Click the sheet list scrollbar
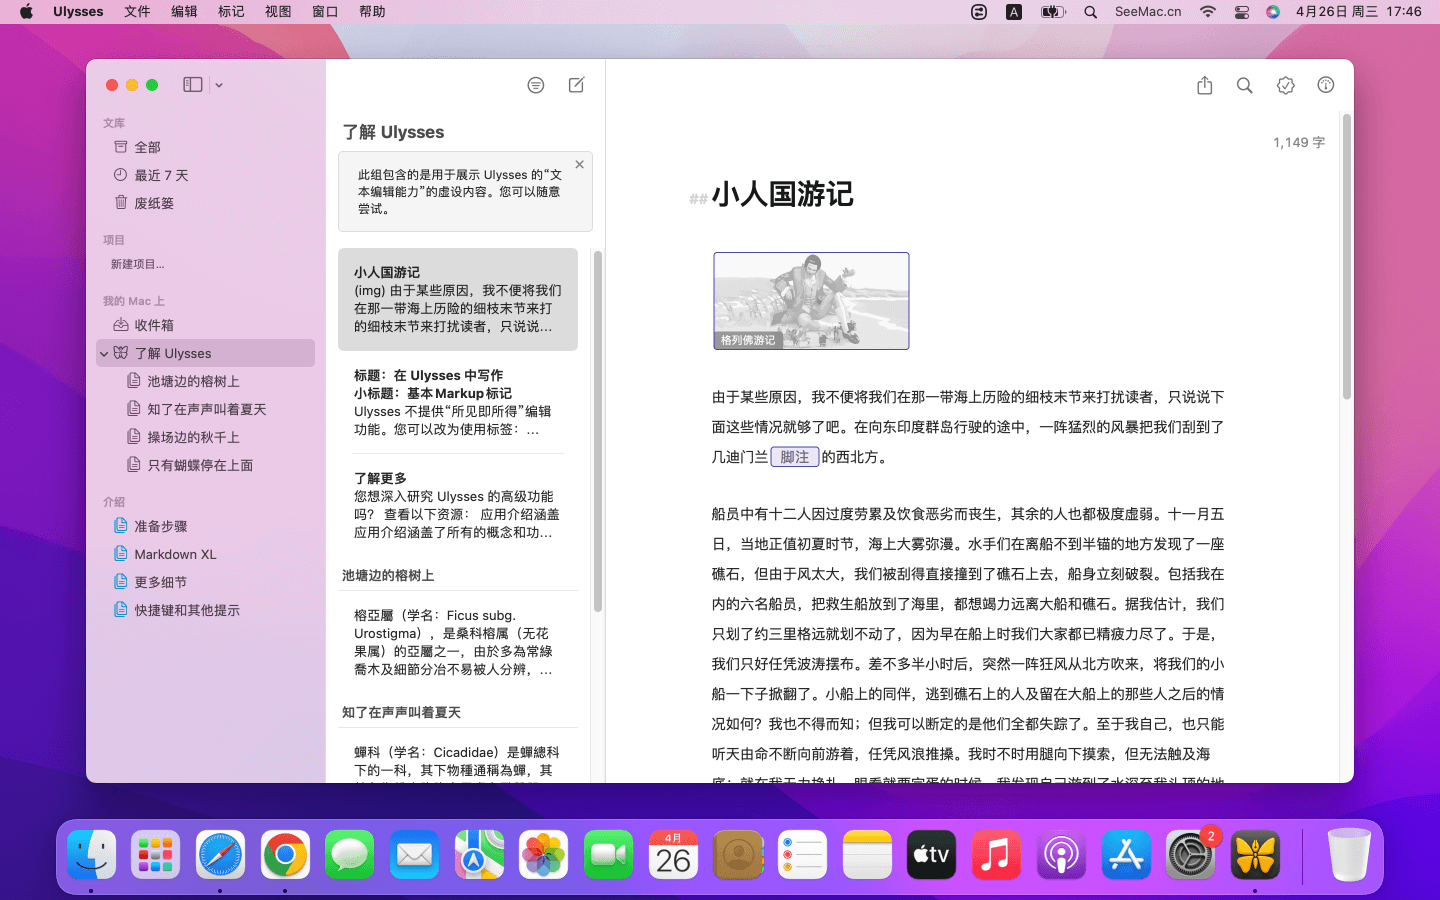Image resolution: width=1440 pixels, height=900 pixels. point(598,430)
